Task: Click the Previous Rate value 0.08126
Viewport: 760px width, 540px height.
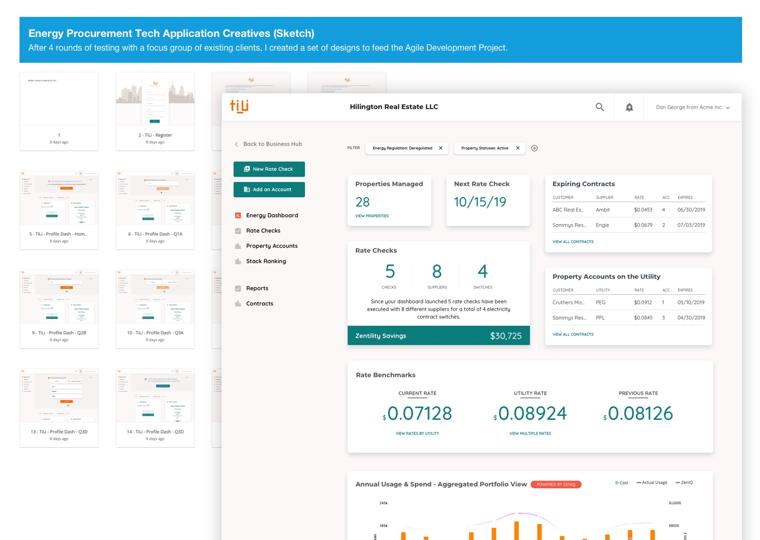Action: [638, 413]
